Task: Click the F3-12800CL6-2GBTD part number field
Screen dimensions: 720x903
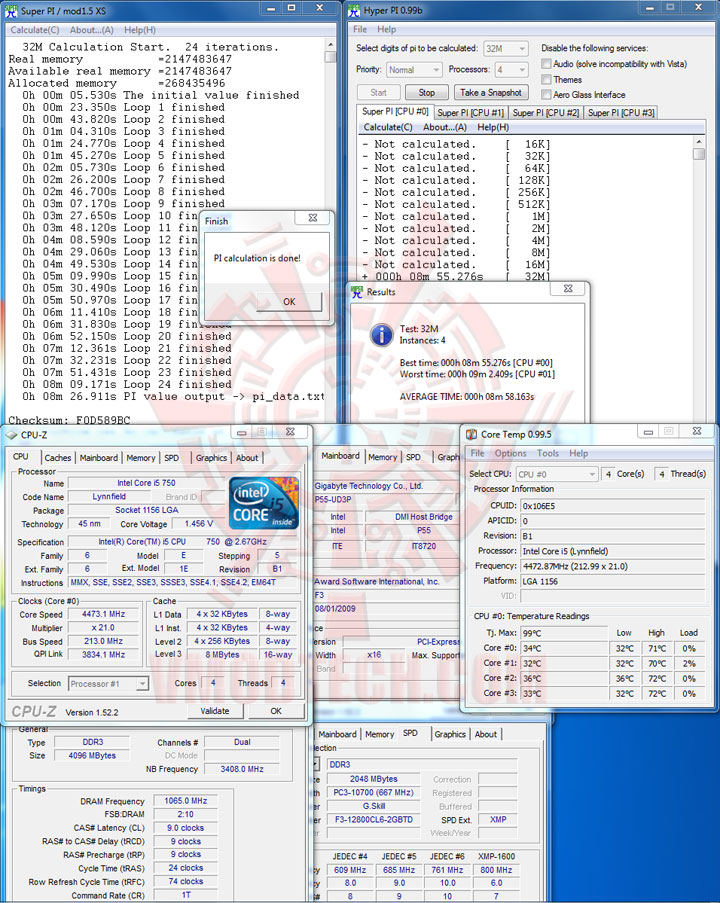Action: (374, 819)
